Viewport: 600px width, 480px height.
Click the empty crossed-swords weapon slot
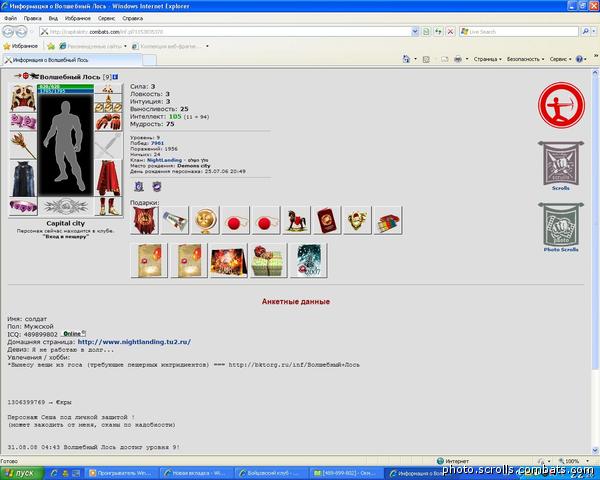[x=108, y=145]
